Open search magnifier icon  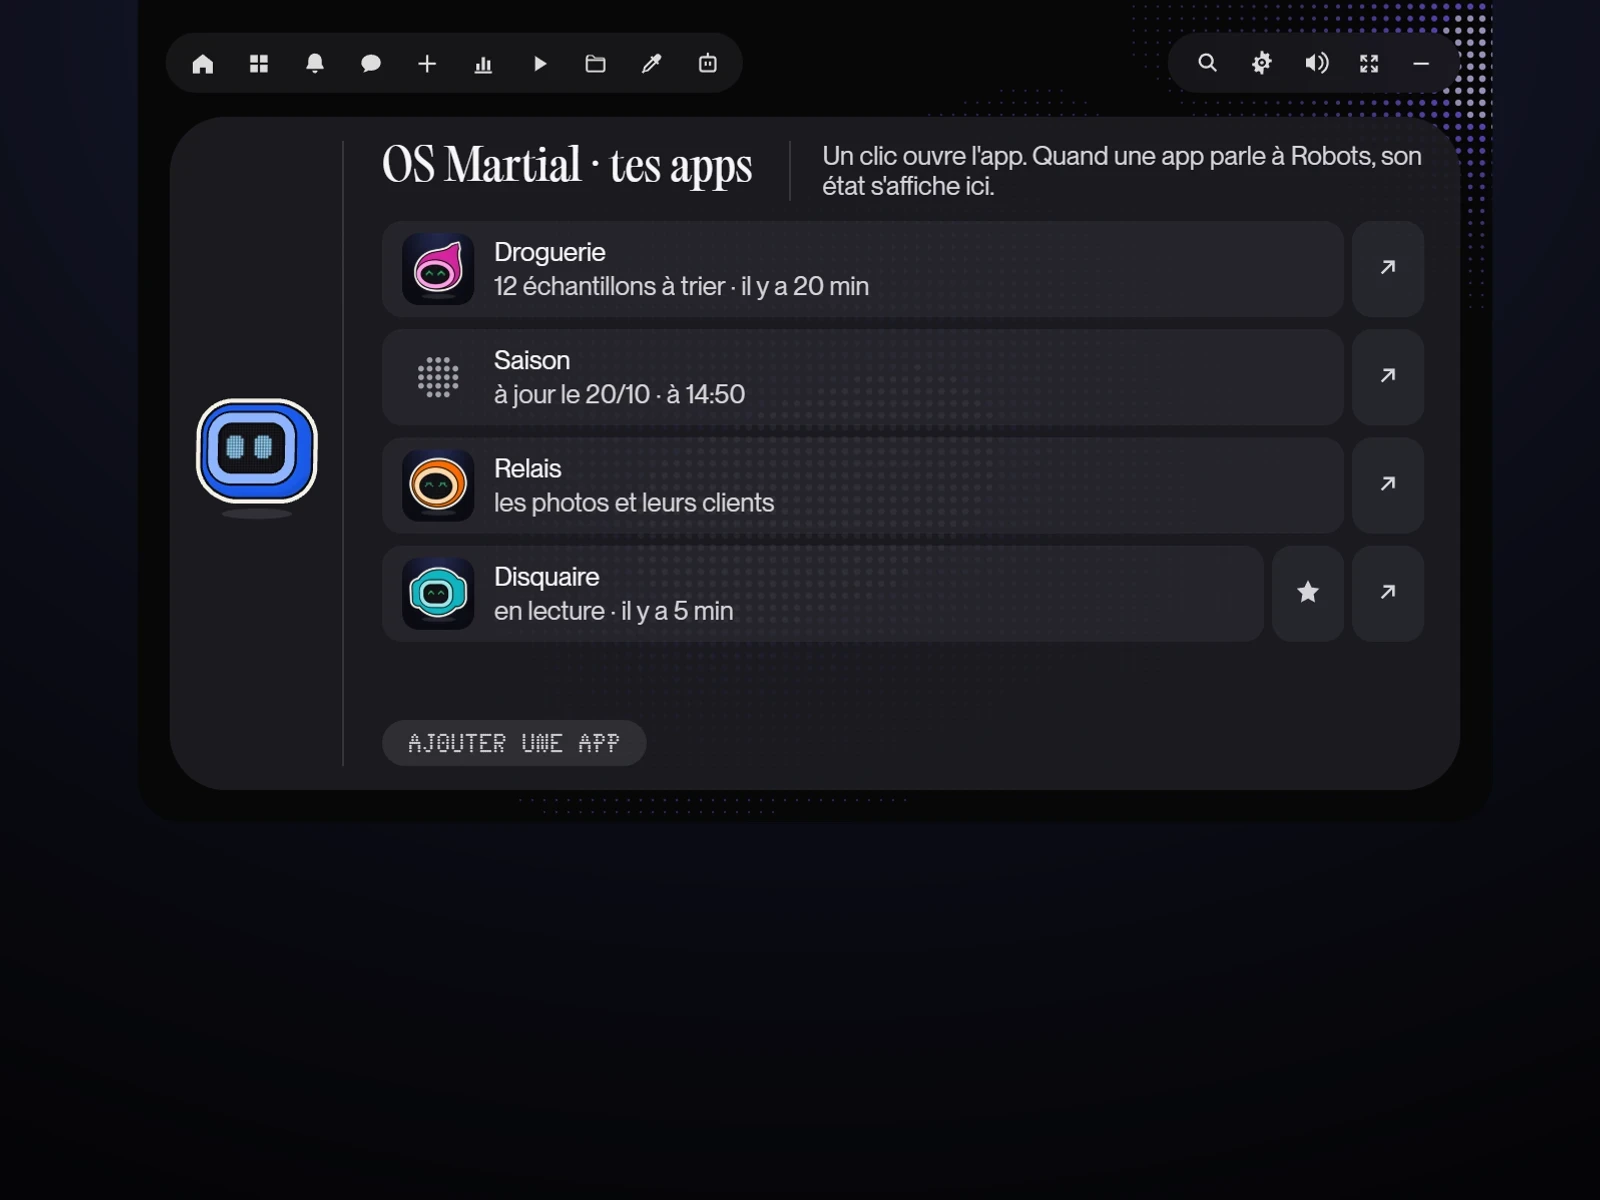[x=1208, y=64]
